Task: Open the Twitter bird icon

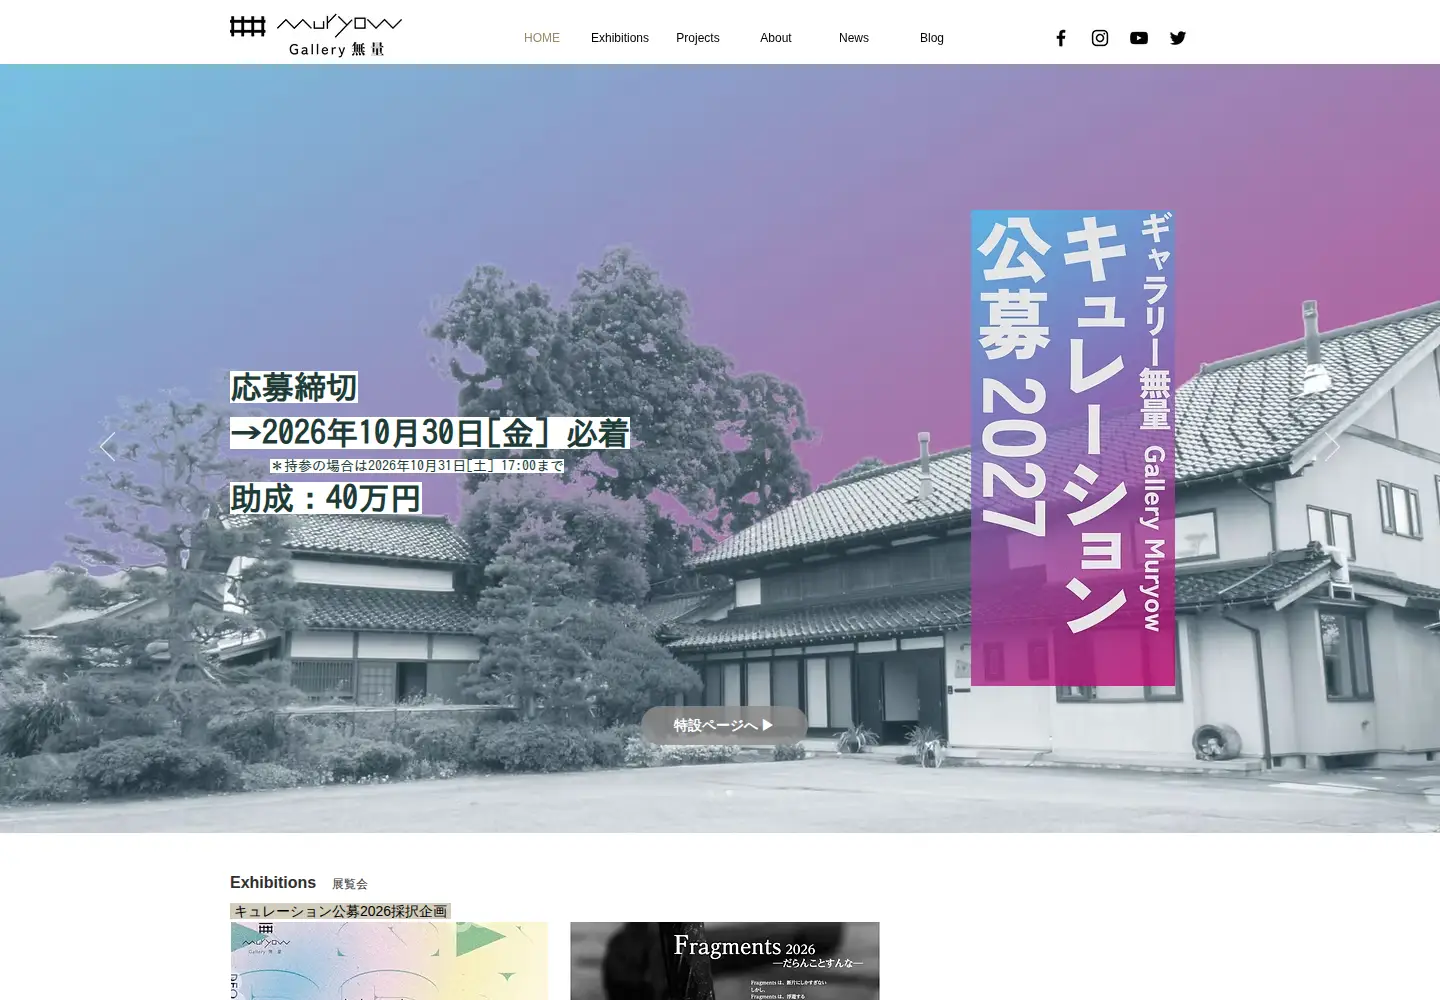Action: click(1178, 38)
